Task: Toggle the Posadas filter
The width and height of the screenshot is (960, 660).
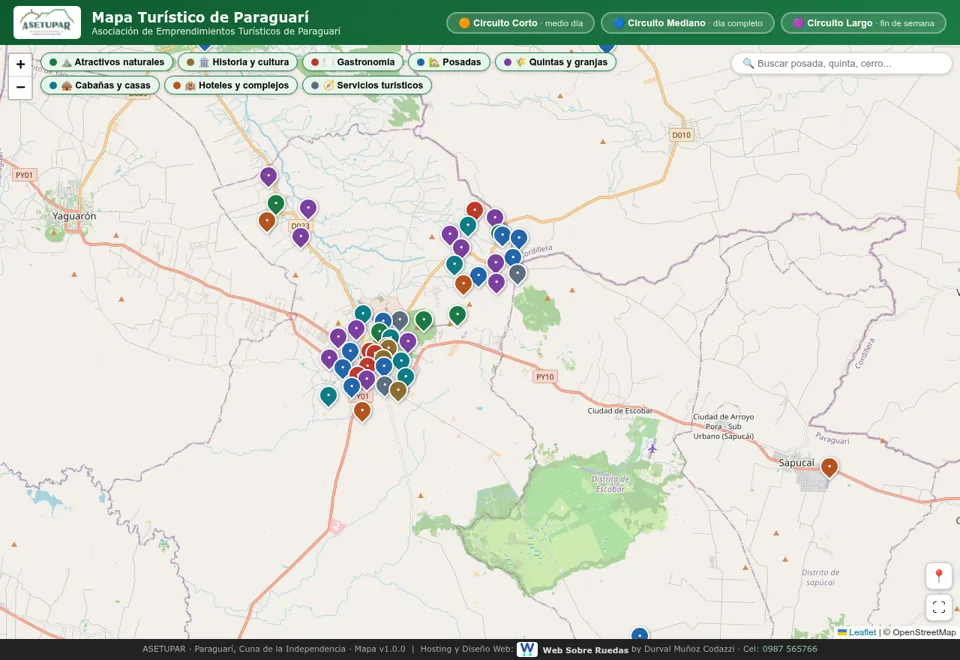Action: point(449,62)
